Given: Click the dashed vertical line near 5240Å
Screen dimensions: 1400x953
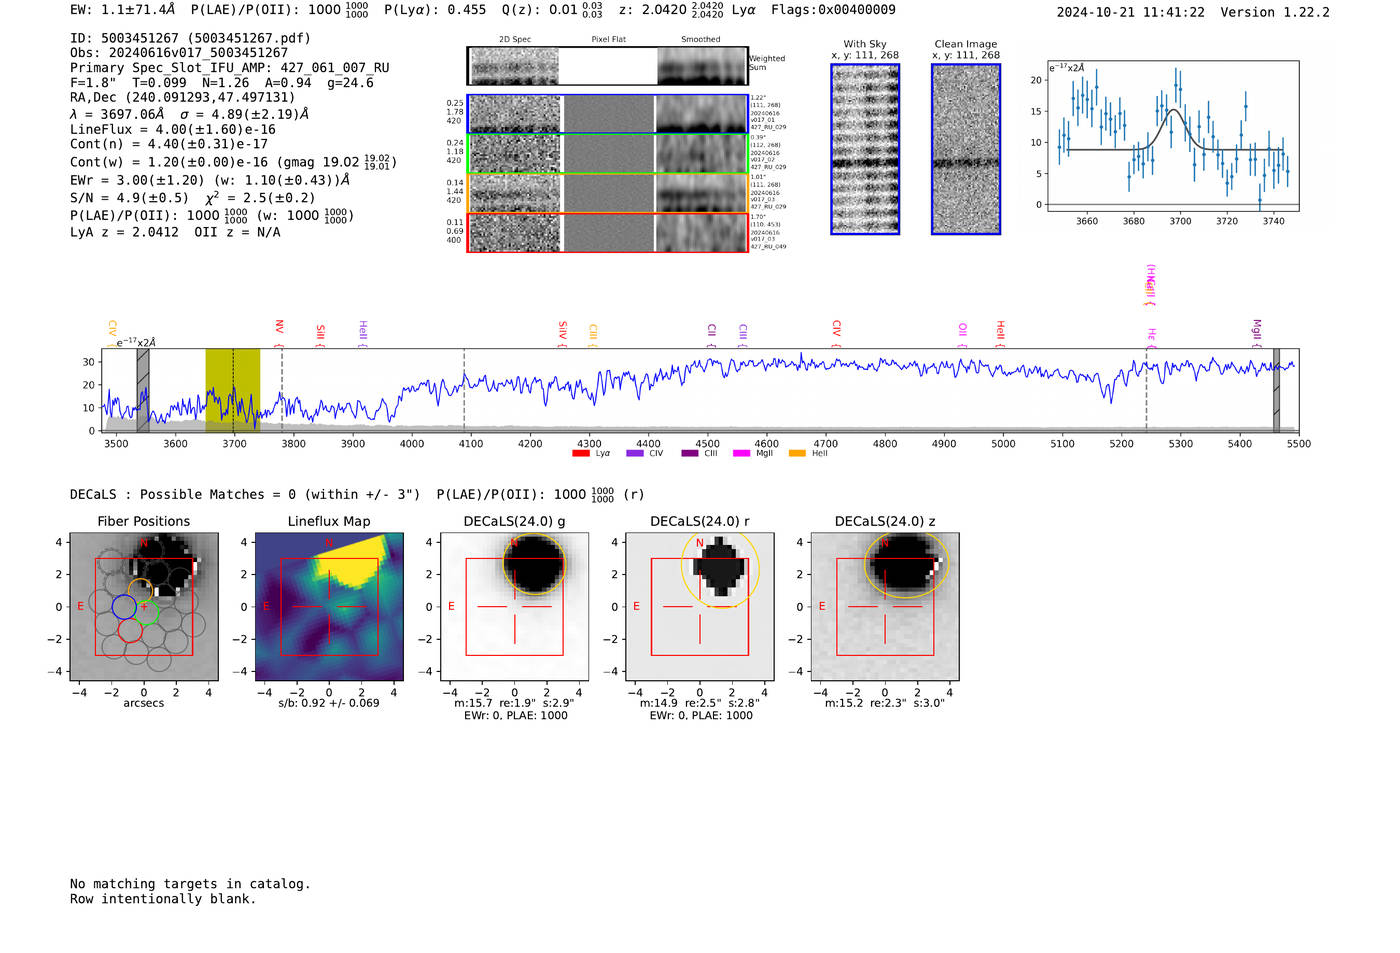Looking at the screenshot, I should (x=1146, y=390).
